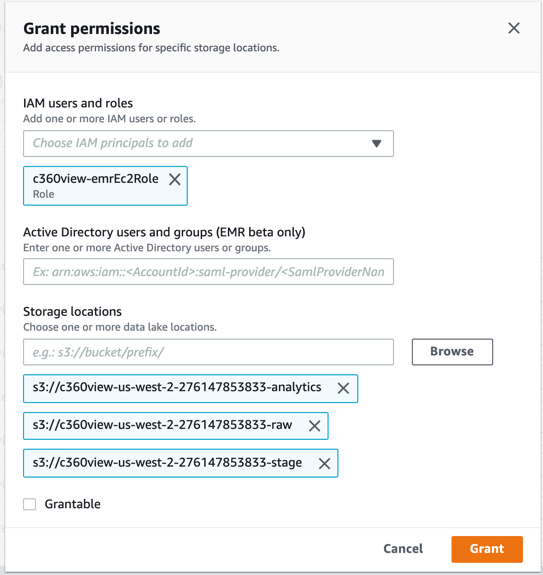Click the orange Grant button

coord(487,549)
